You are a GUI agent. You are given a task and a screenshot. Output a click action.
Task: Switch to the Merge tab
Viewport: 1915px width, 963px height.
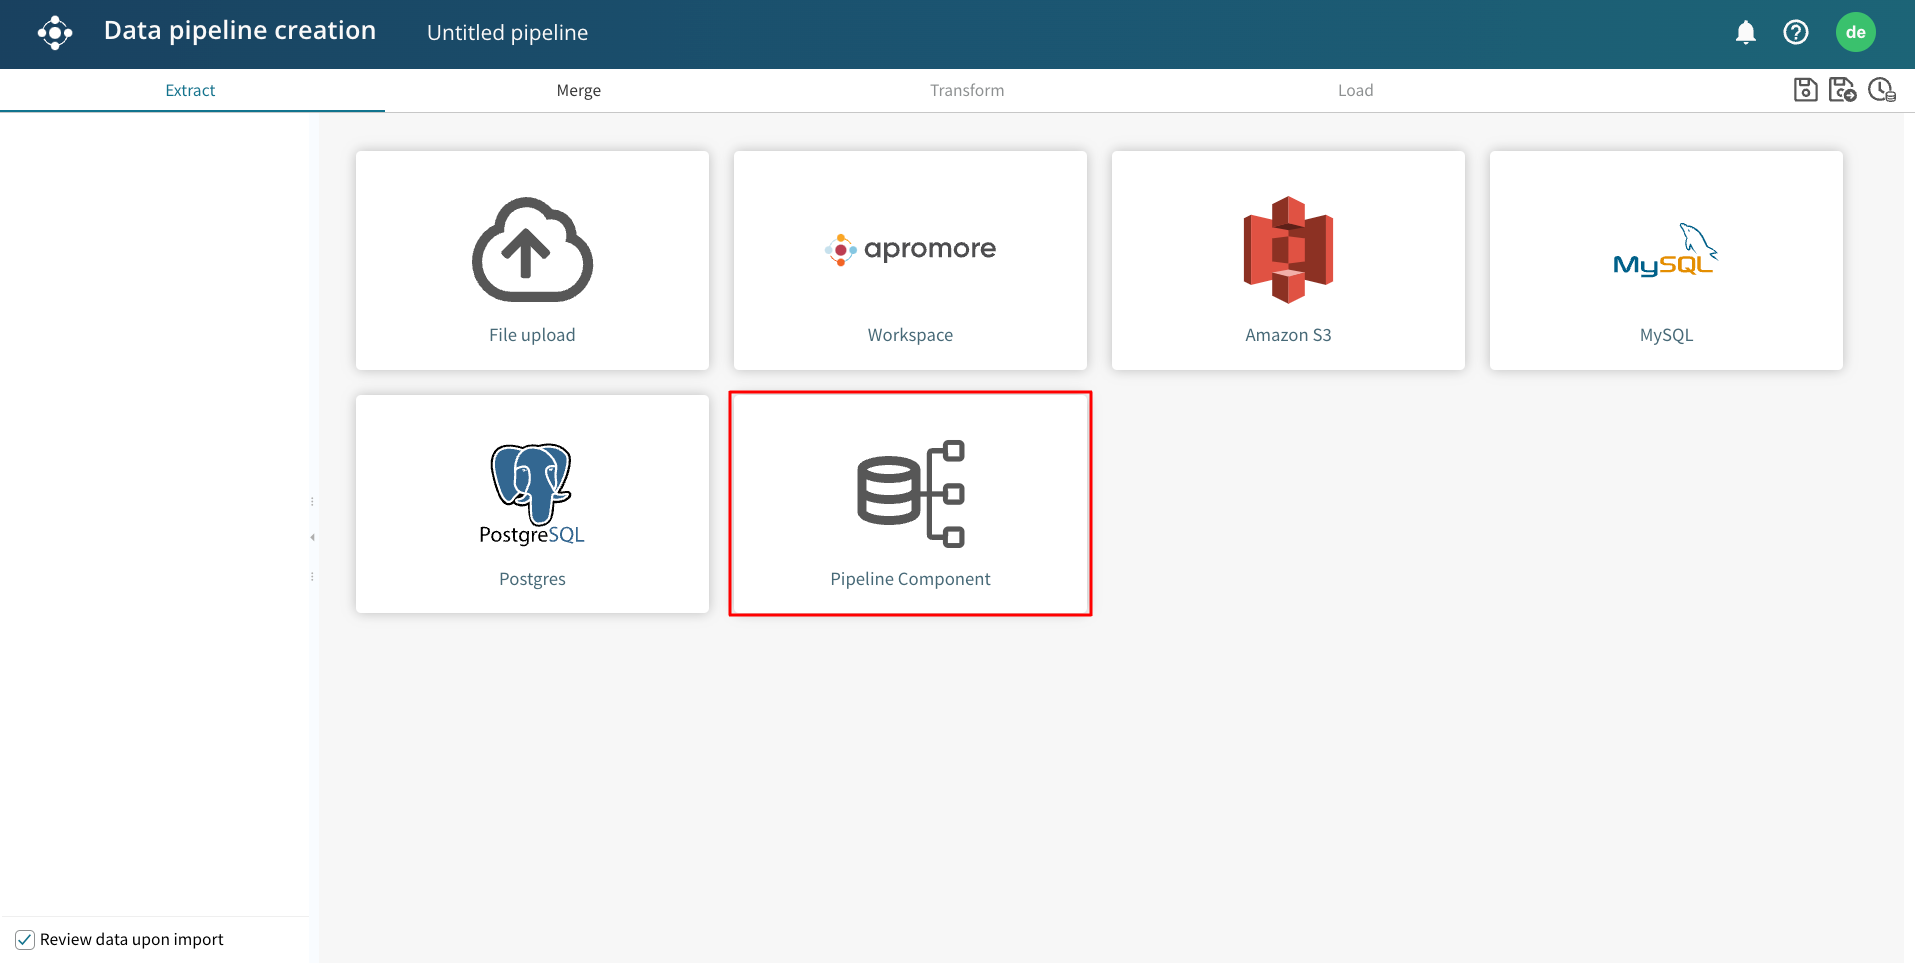578,91
